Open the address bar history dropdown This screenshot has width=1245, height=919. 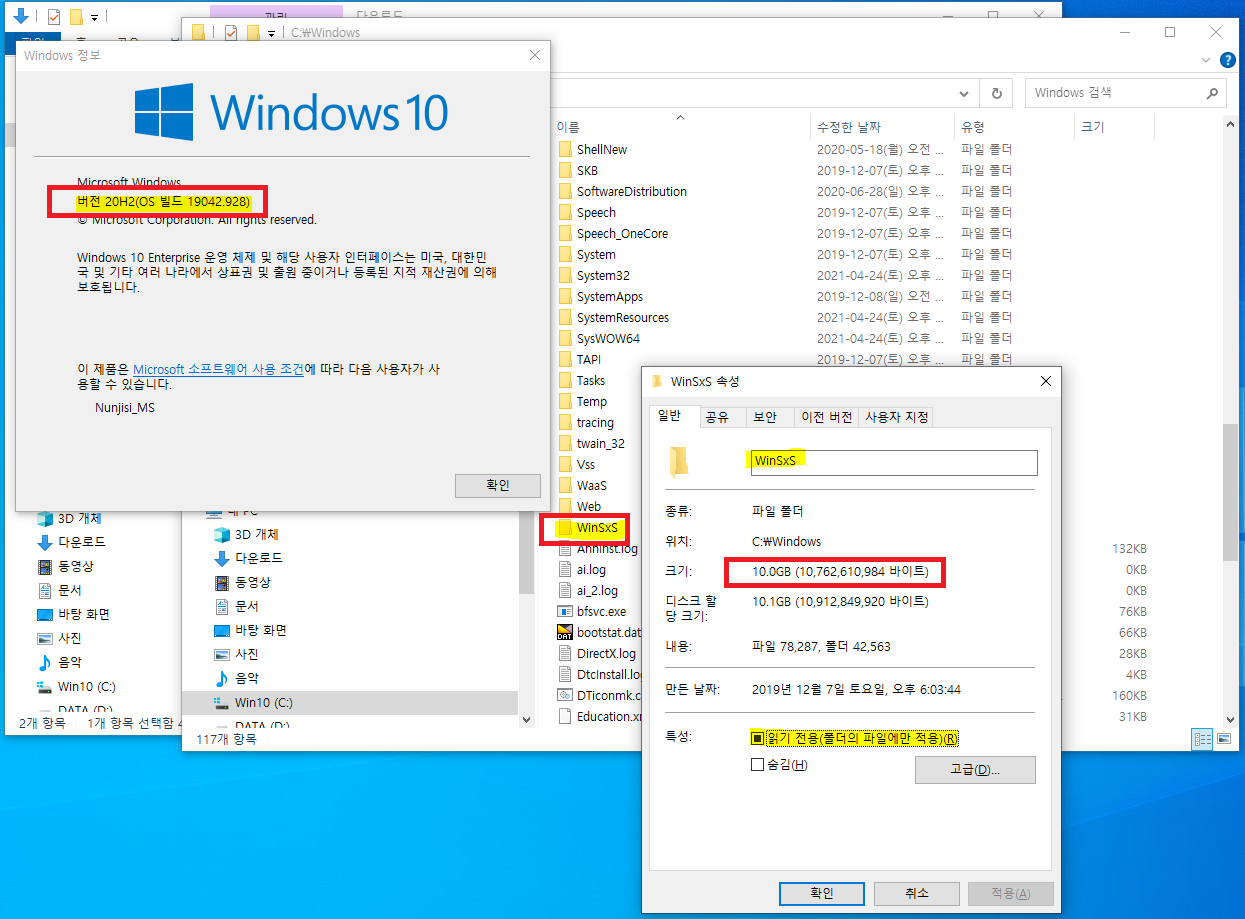pyautogui.click(x=964, y=93)
